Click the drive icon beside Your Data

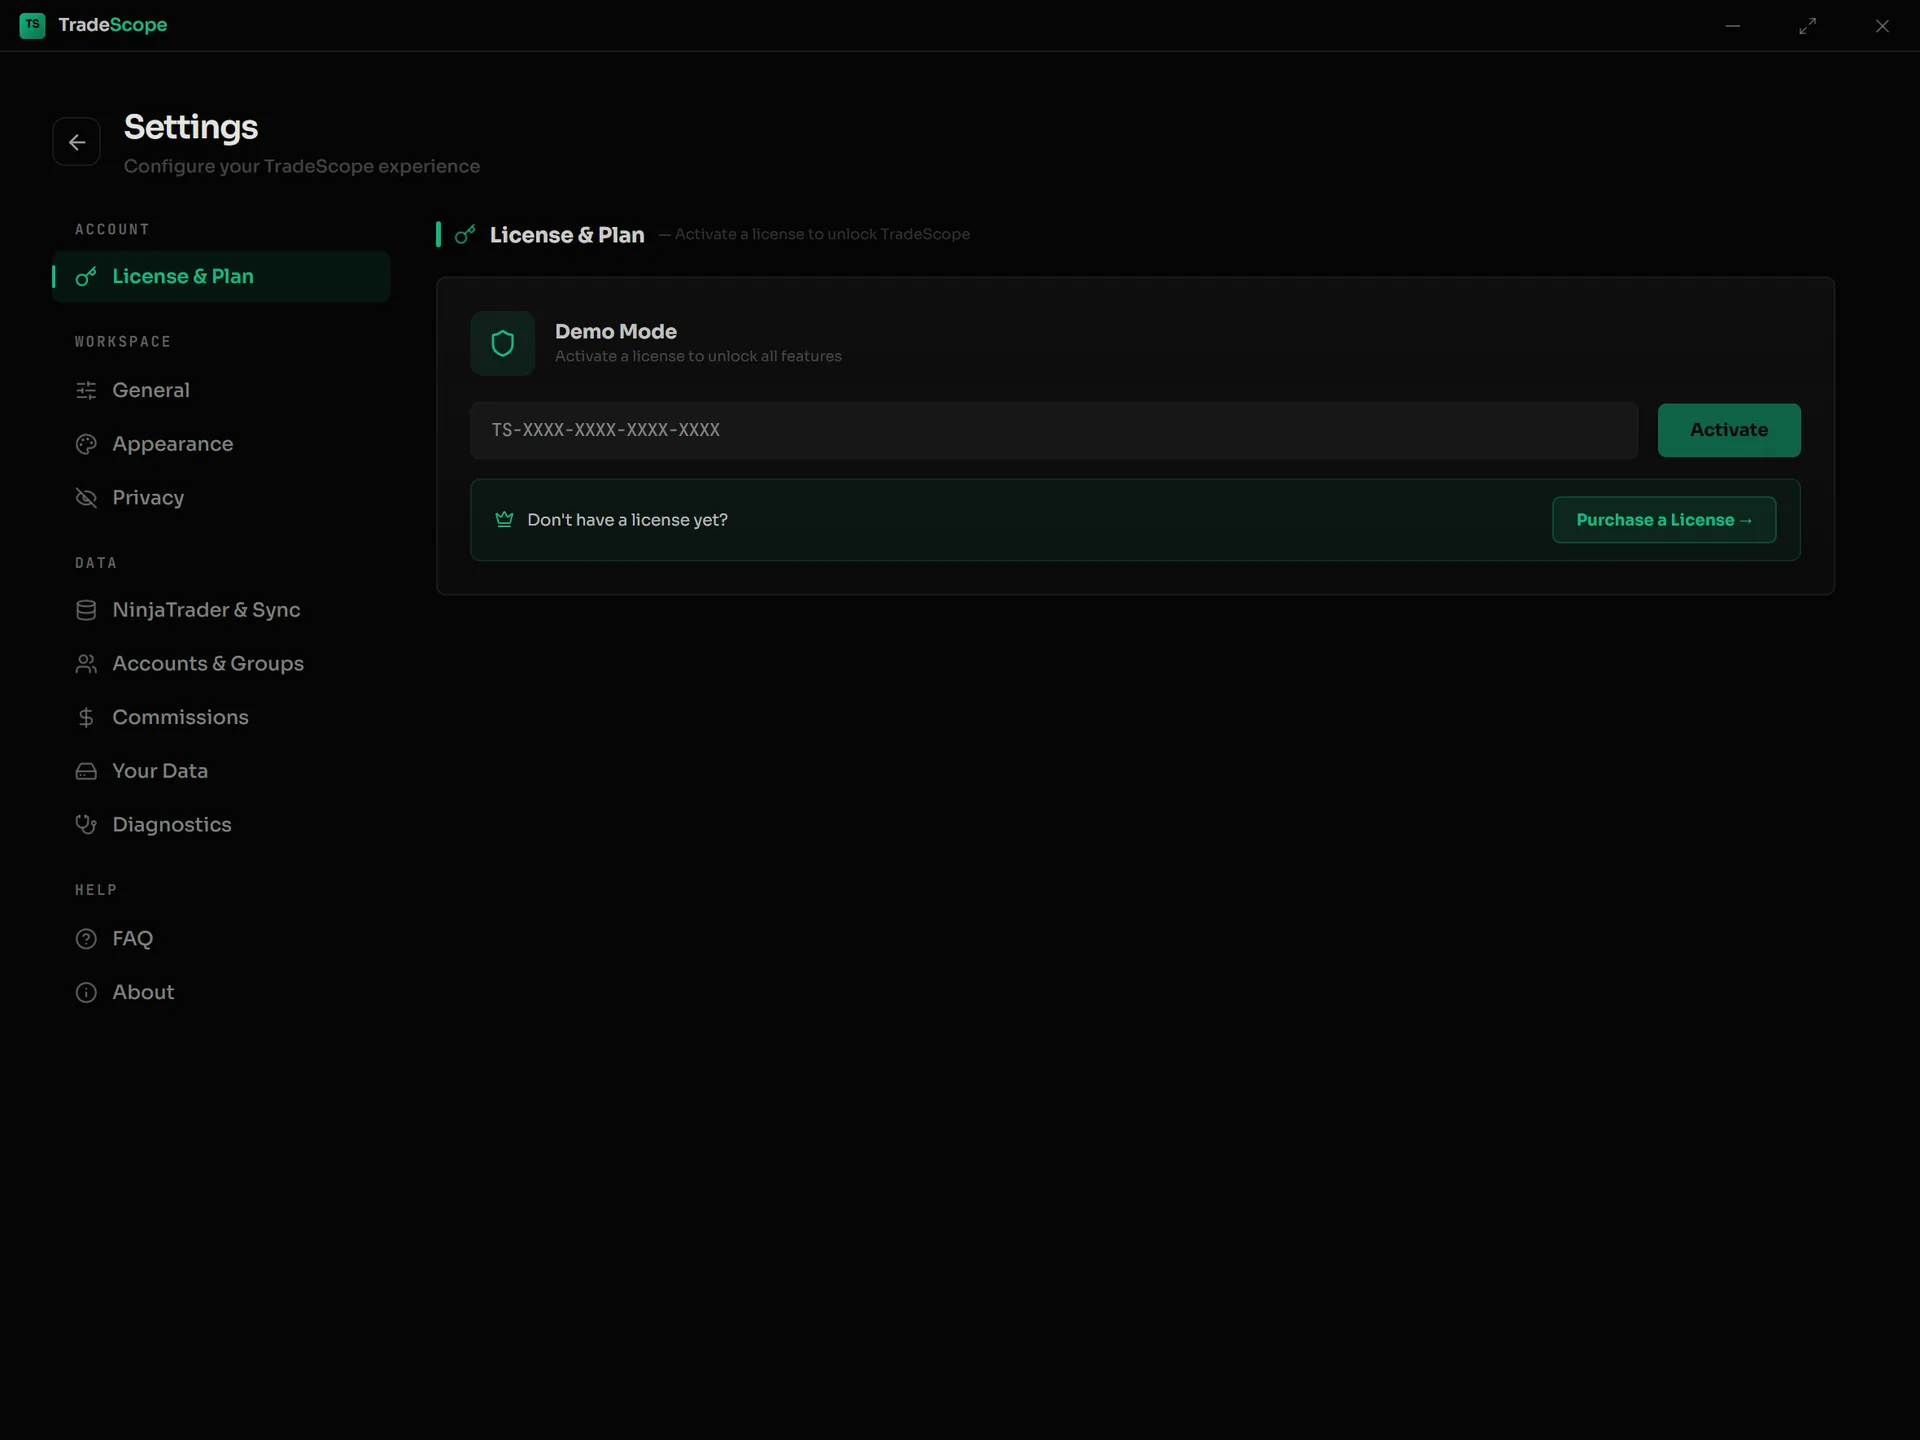86,771
